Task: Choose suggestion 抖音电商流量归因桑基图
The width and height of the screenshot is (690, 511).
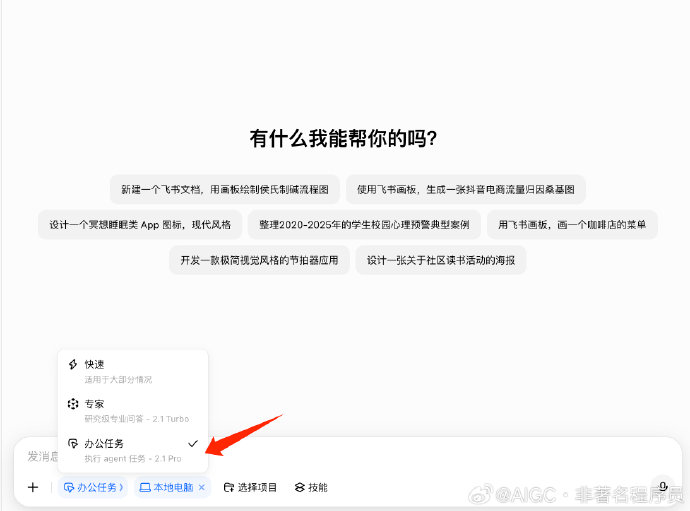Action: tap(466, 189)
